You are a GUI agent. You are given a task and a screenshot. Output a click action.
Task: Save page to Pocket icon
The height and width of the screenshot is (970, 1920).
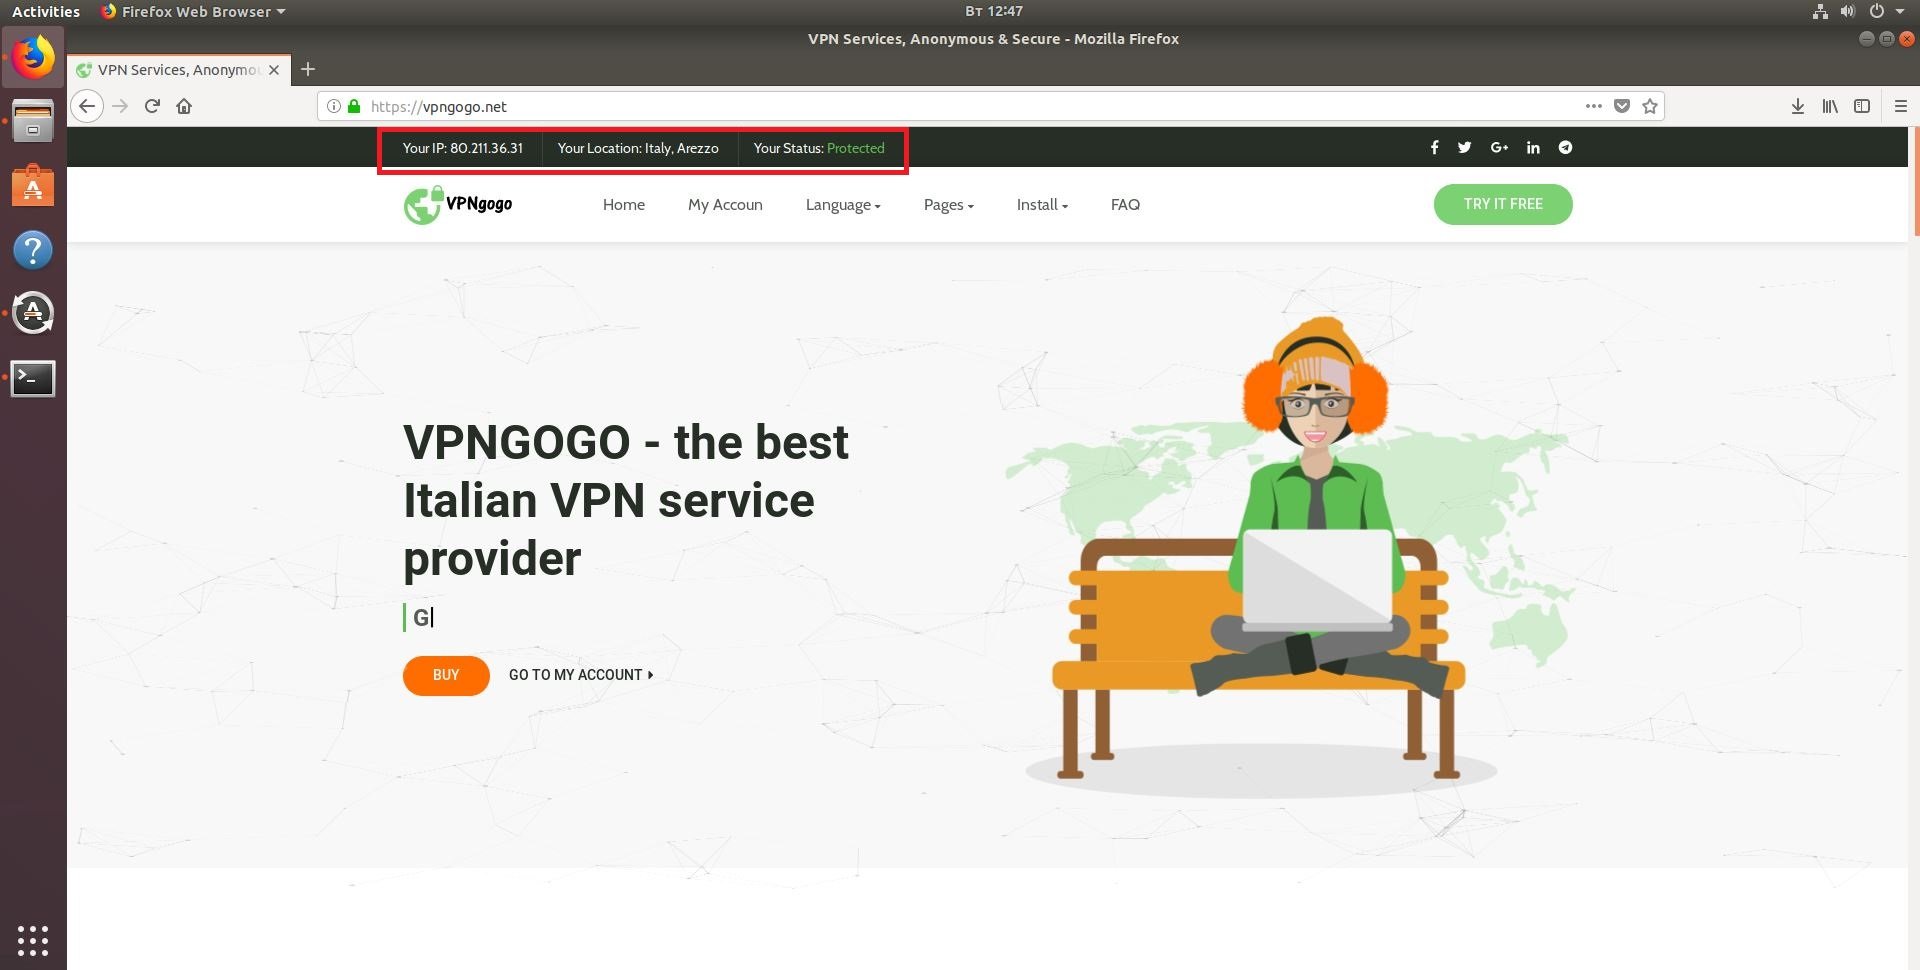coord(1622,106)
